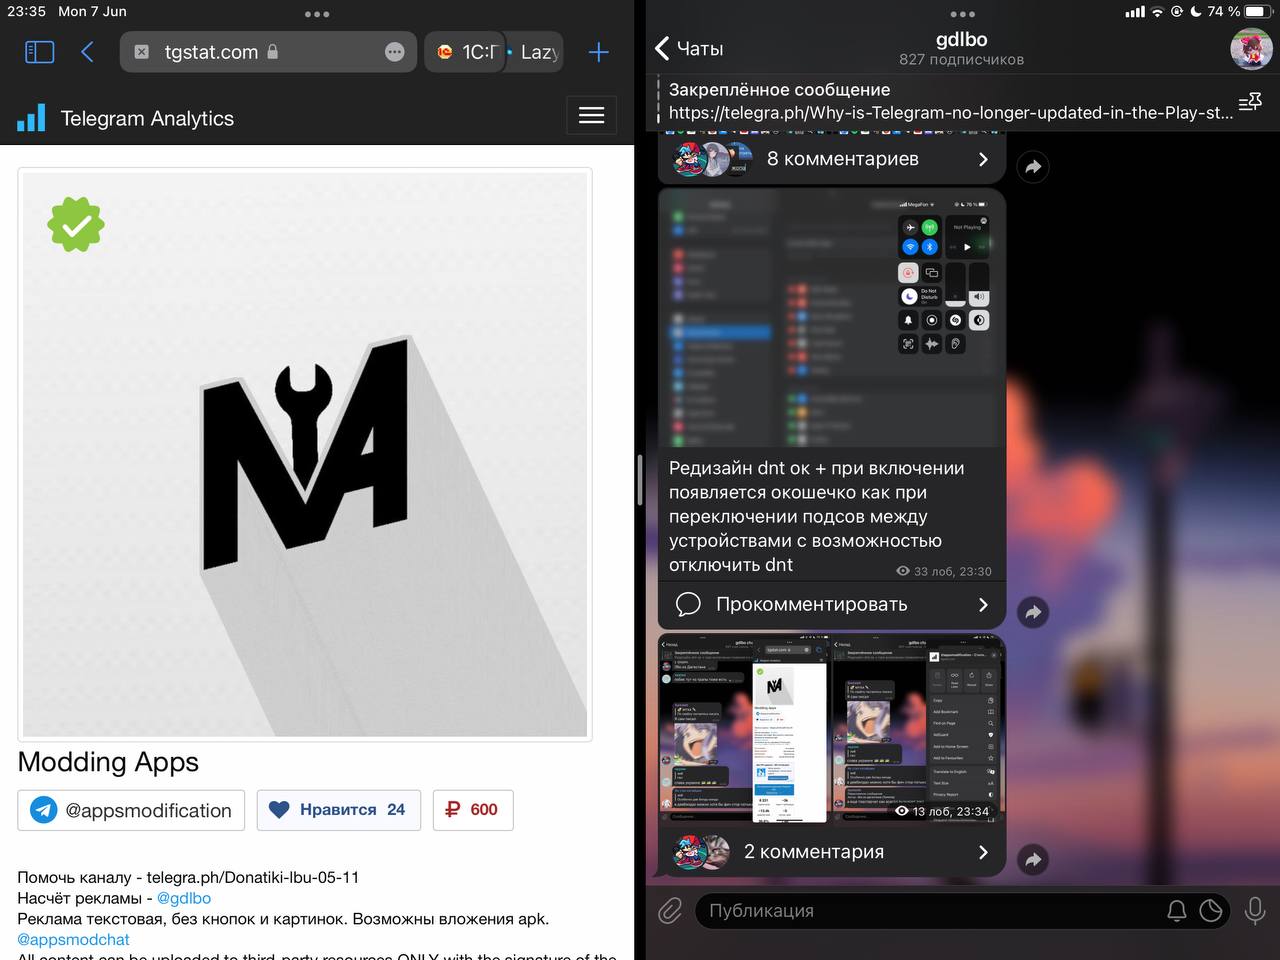Open the gdlbo channel title header
The width and height of the screenshot is (1280, 960).
pos(961,40)
